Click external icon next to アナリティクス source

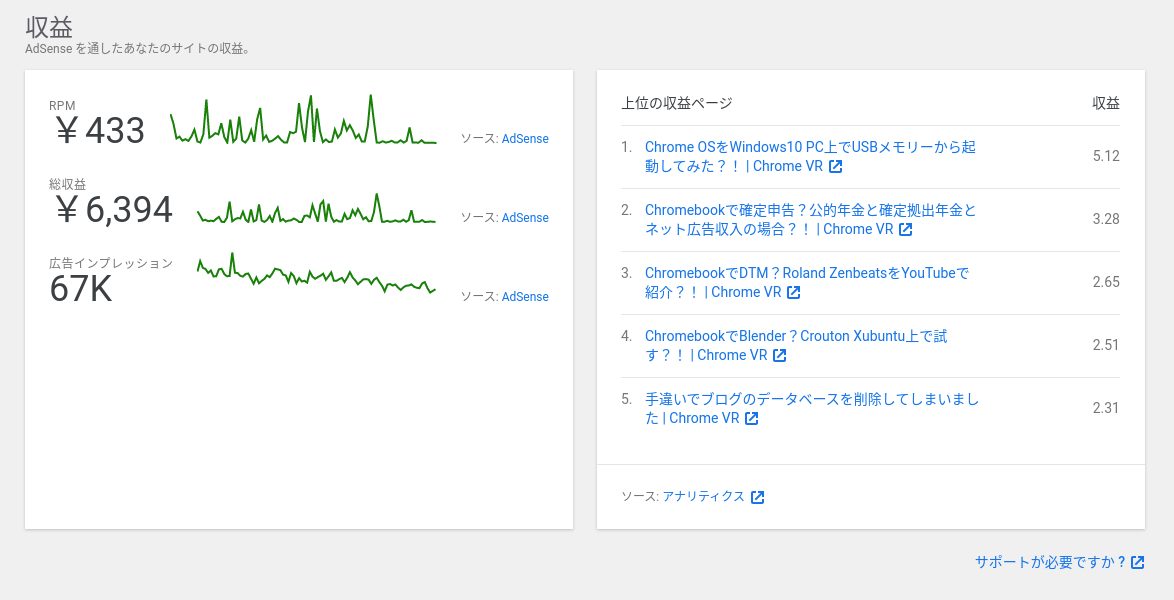point(758,497)
